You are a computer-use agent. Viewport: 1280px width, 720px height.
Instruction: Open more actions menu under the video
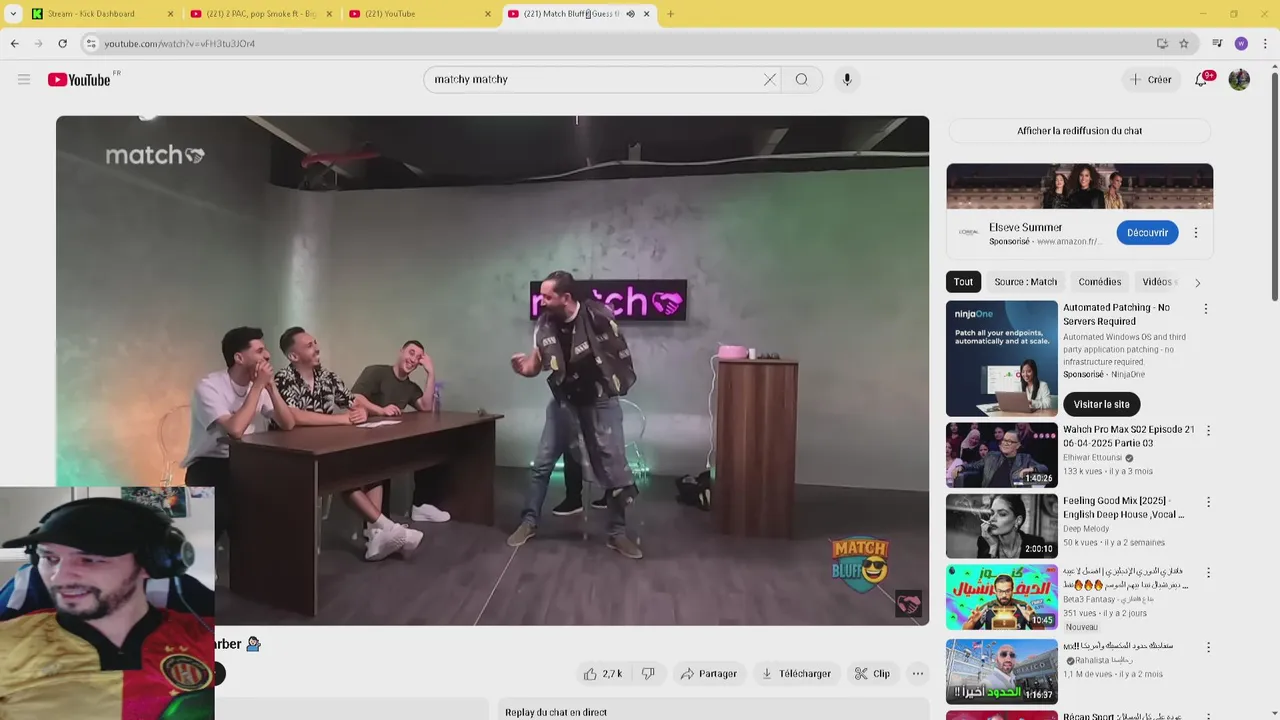point(917,674)
